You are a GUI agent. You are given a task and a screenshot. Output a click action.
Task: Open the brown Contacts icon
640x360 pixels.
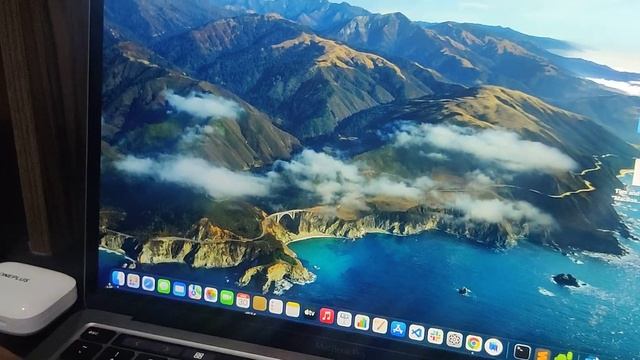(260, 303)
